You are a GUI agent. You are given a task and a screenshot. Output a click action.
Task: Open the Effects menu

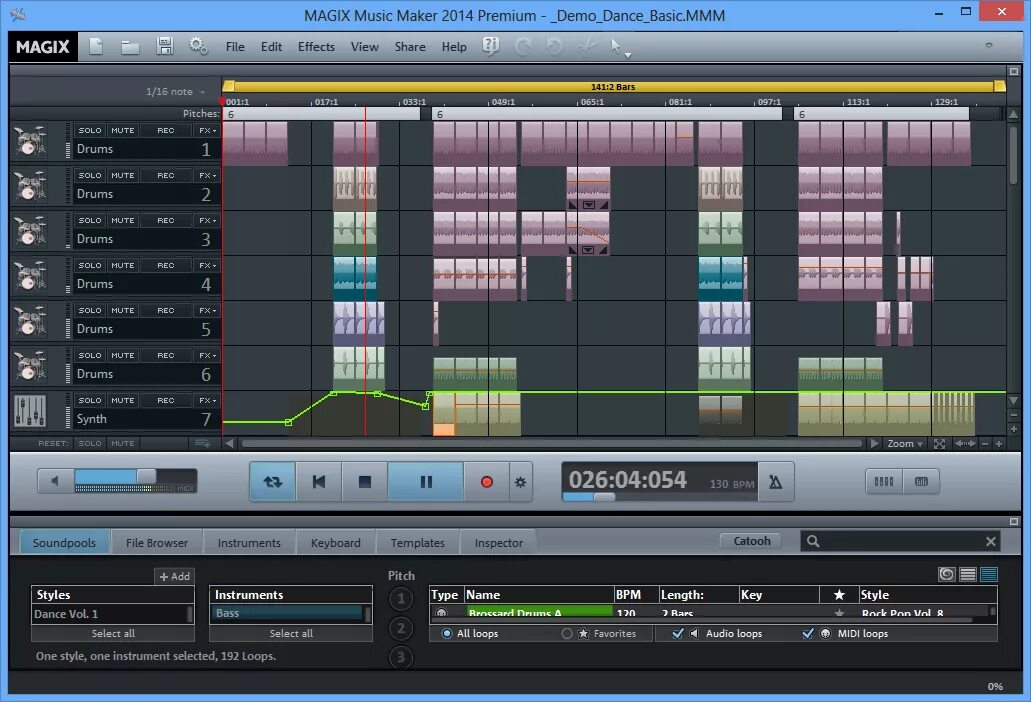tap(316, 47)
